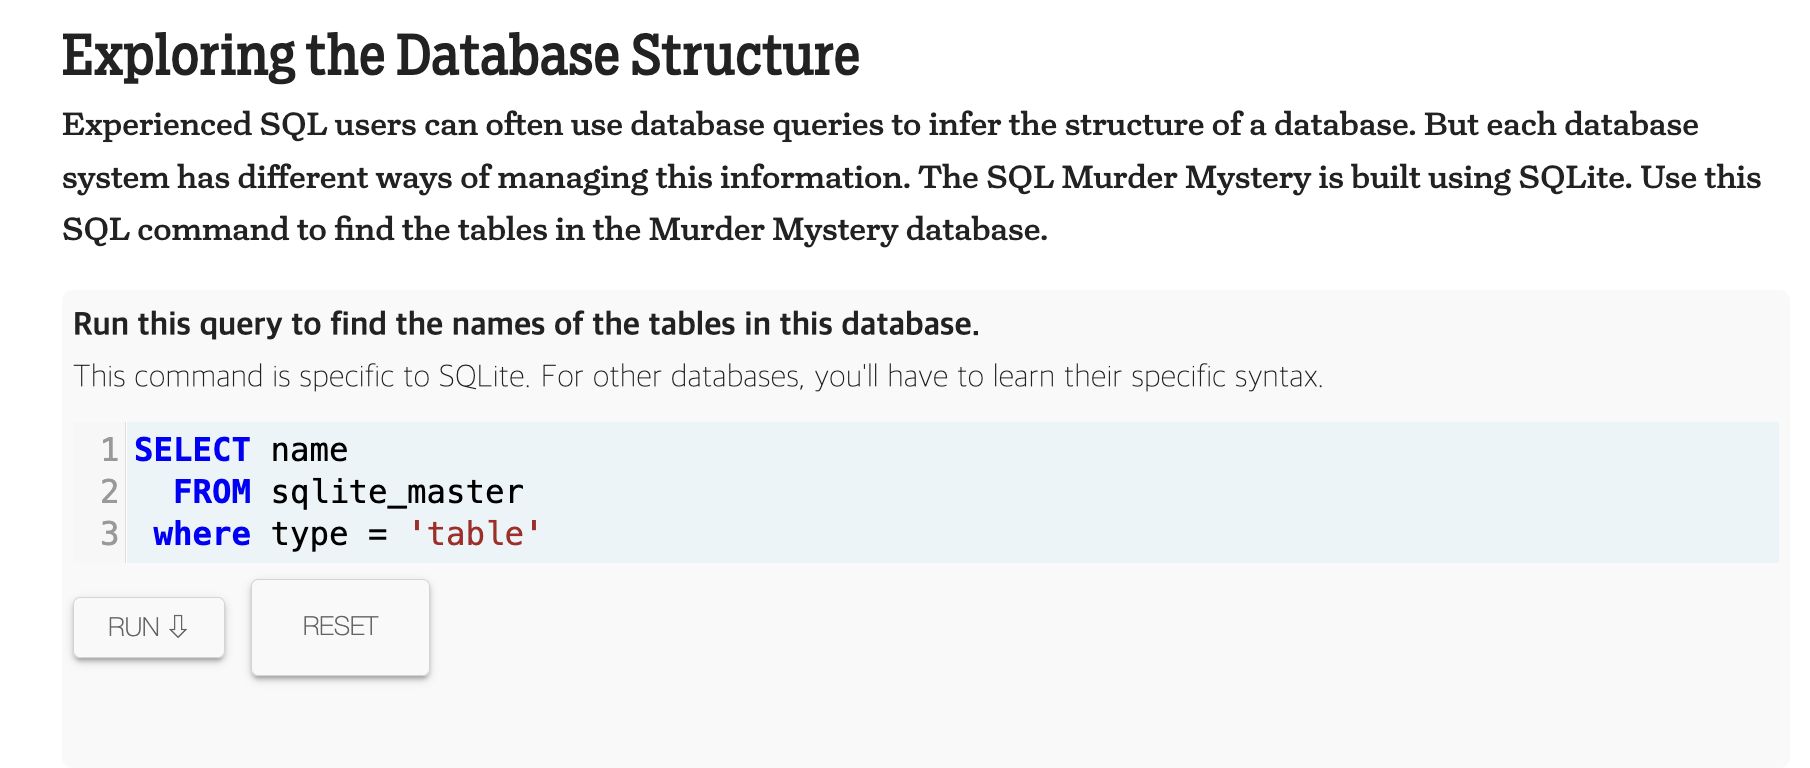Click the word type on line 3
This screenshot has width=1810, height=768.
(309, 535)
